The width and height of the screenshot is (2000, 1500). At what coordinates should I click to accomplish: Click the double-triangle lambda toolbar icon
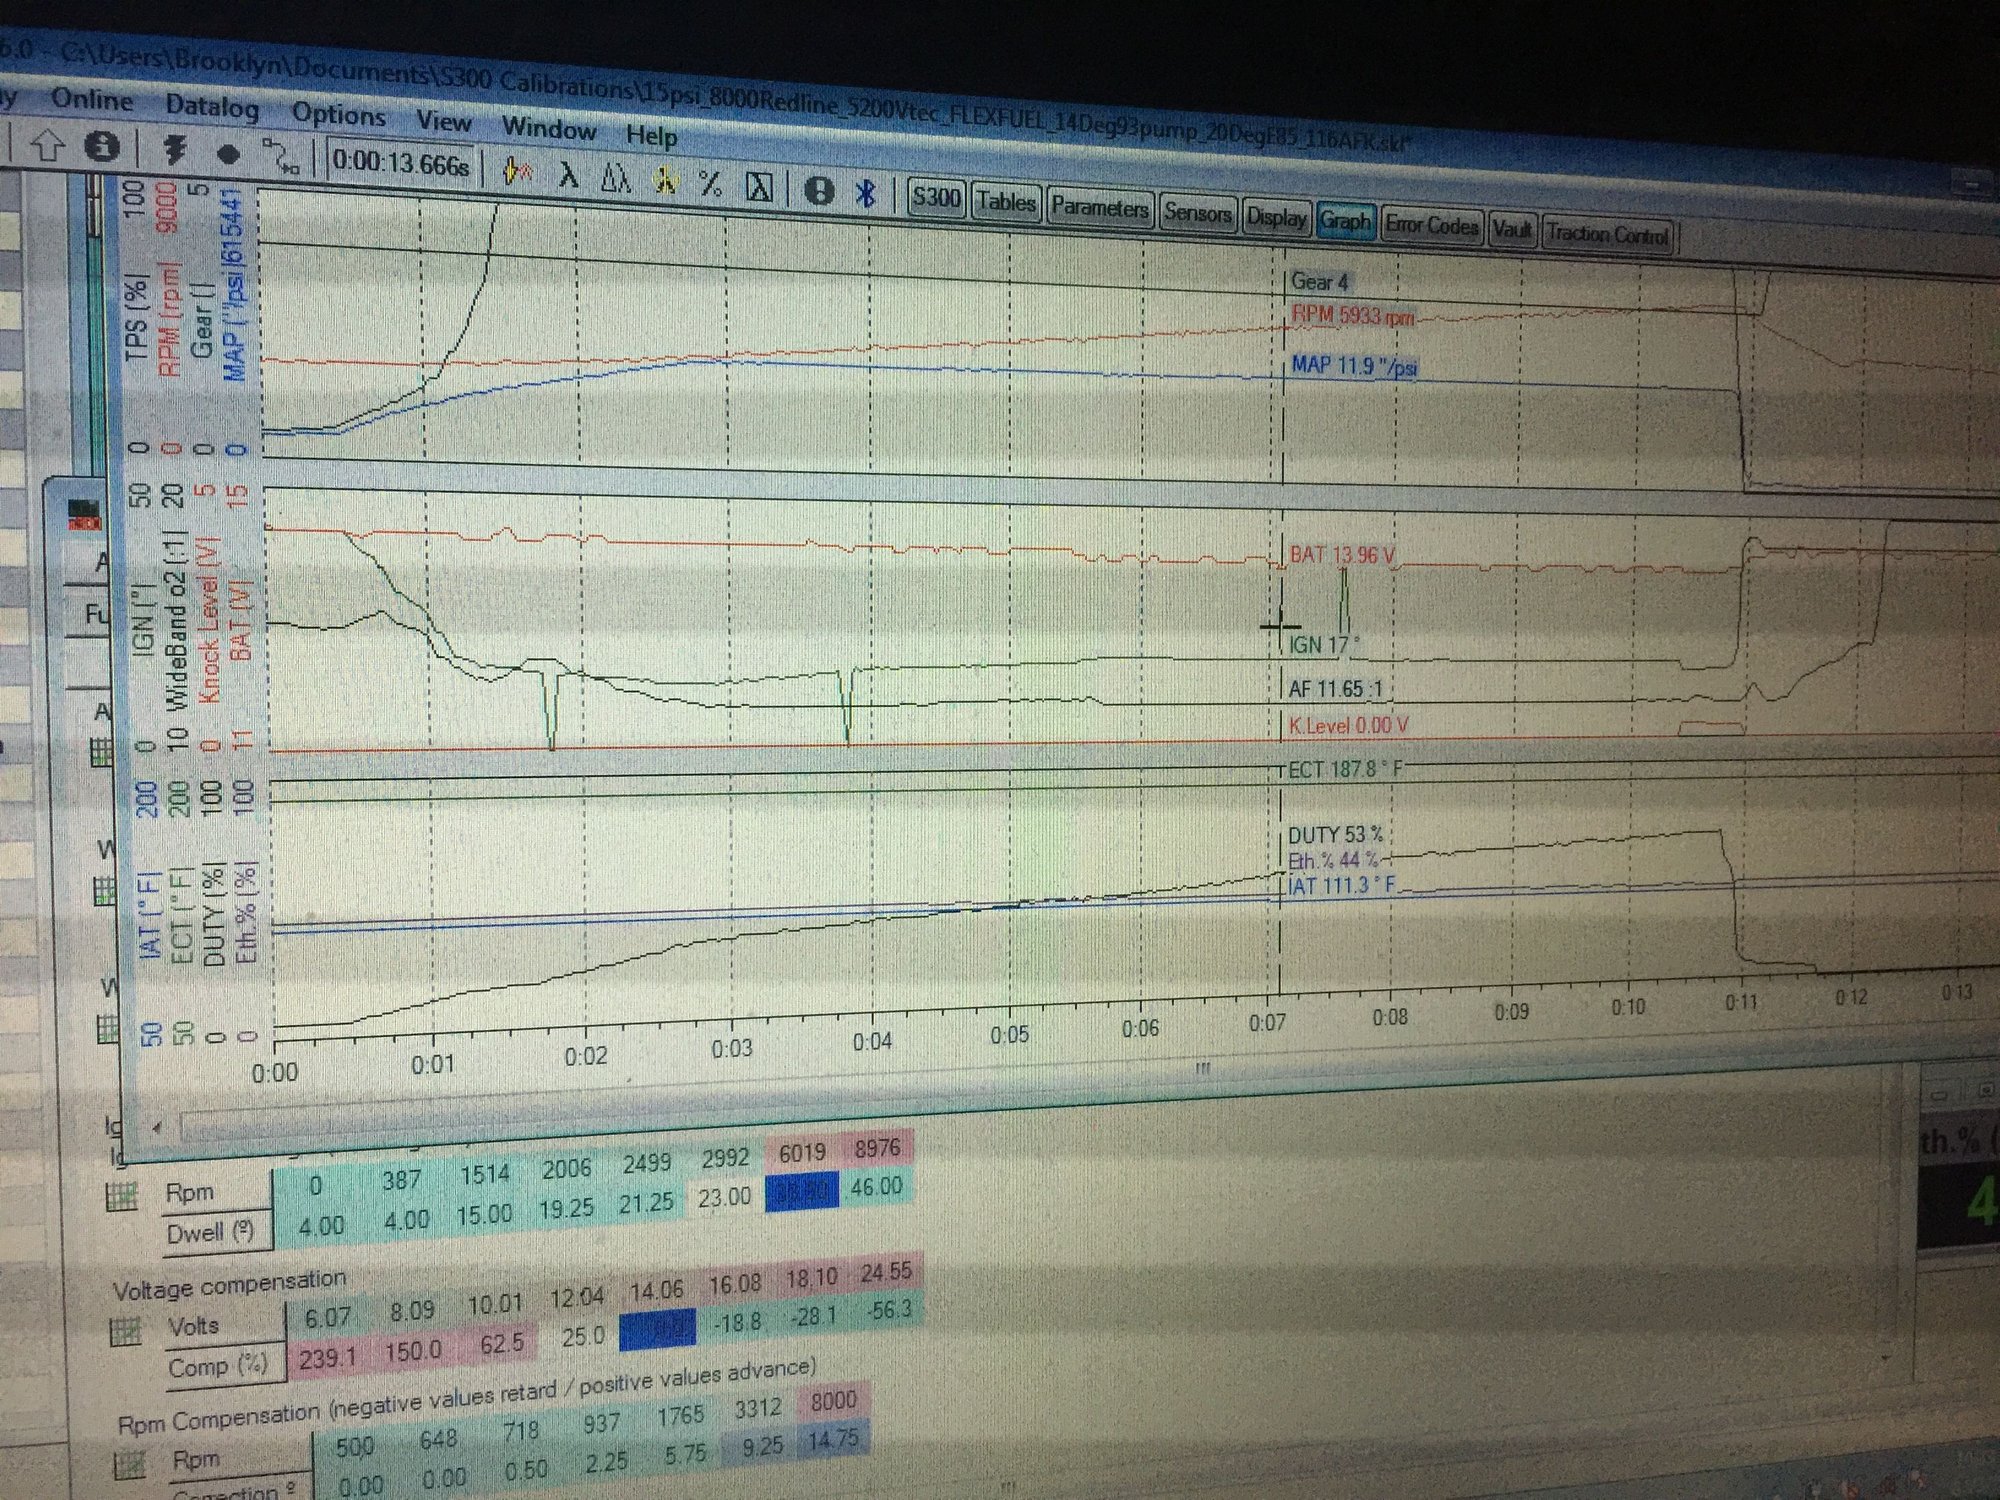(x=616, y=177)
